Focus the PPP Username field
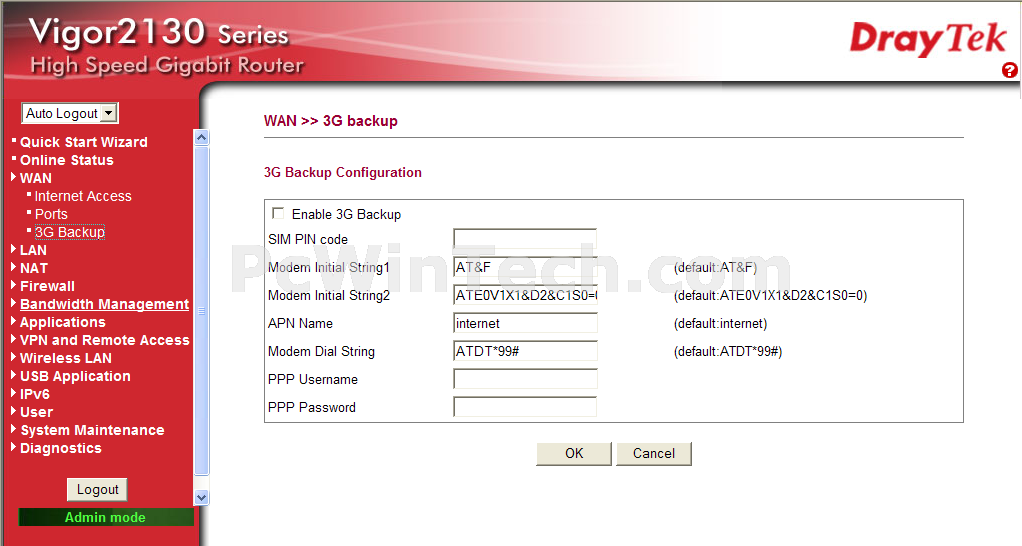The image size is (1022, 546). (x=525, y=379)
